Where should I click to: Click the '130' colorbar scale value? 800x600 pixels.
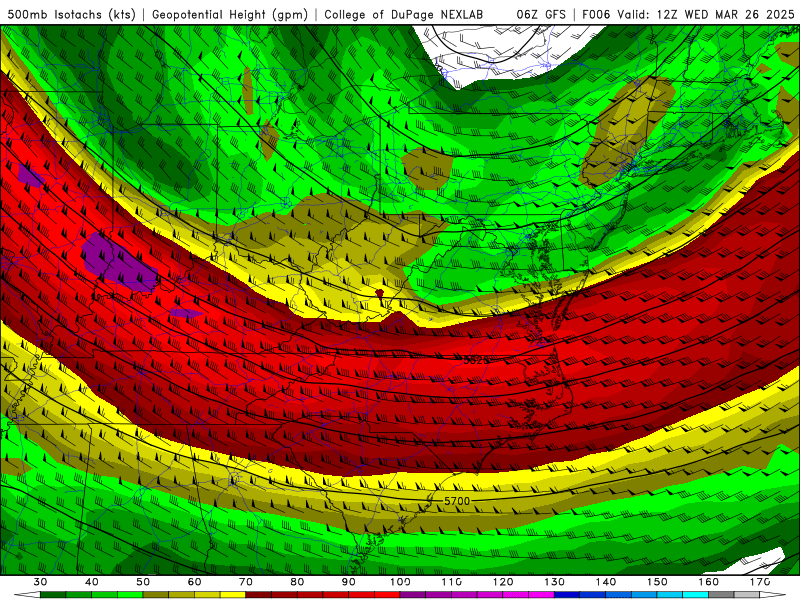(x=554, y=582)
